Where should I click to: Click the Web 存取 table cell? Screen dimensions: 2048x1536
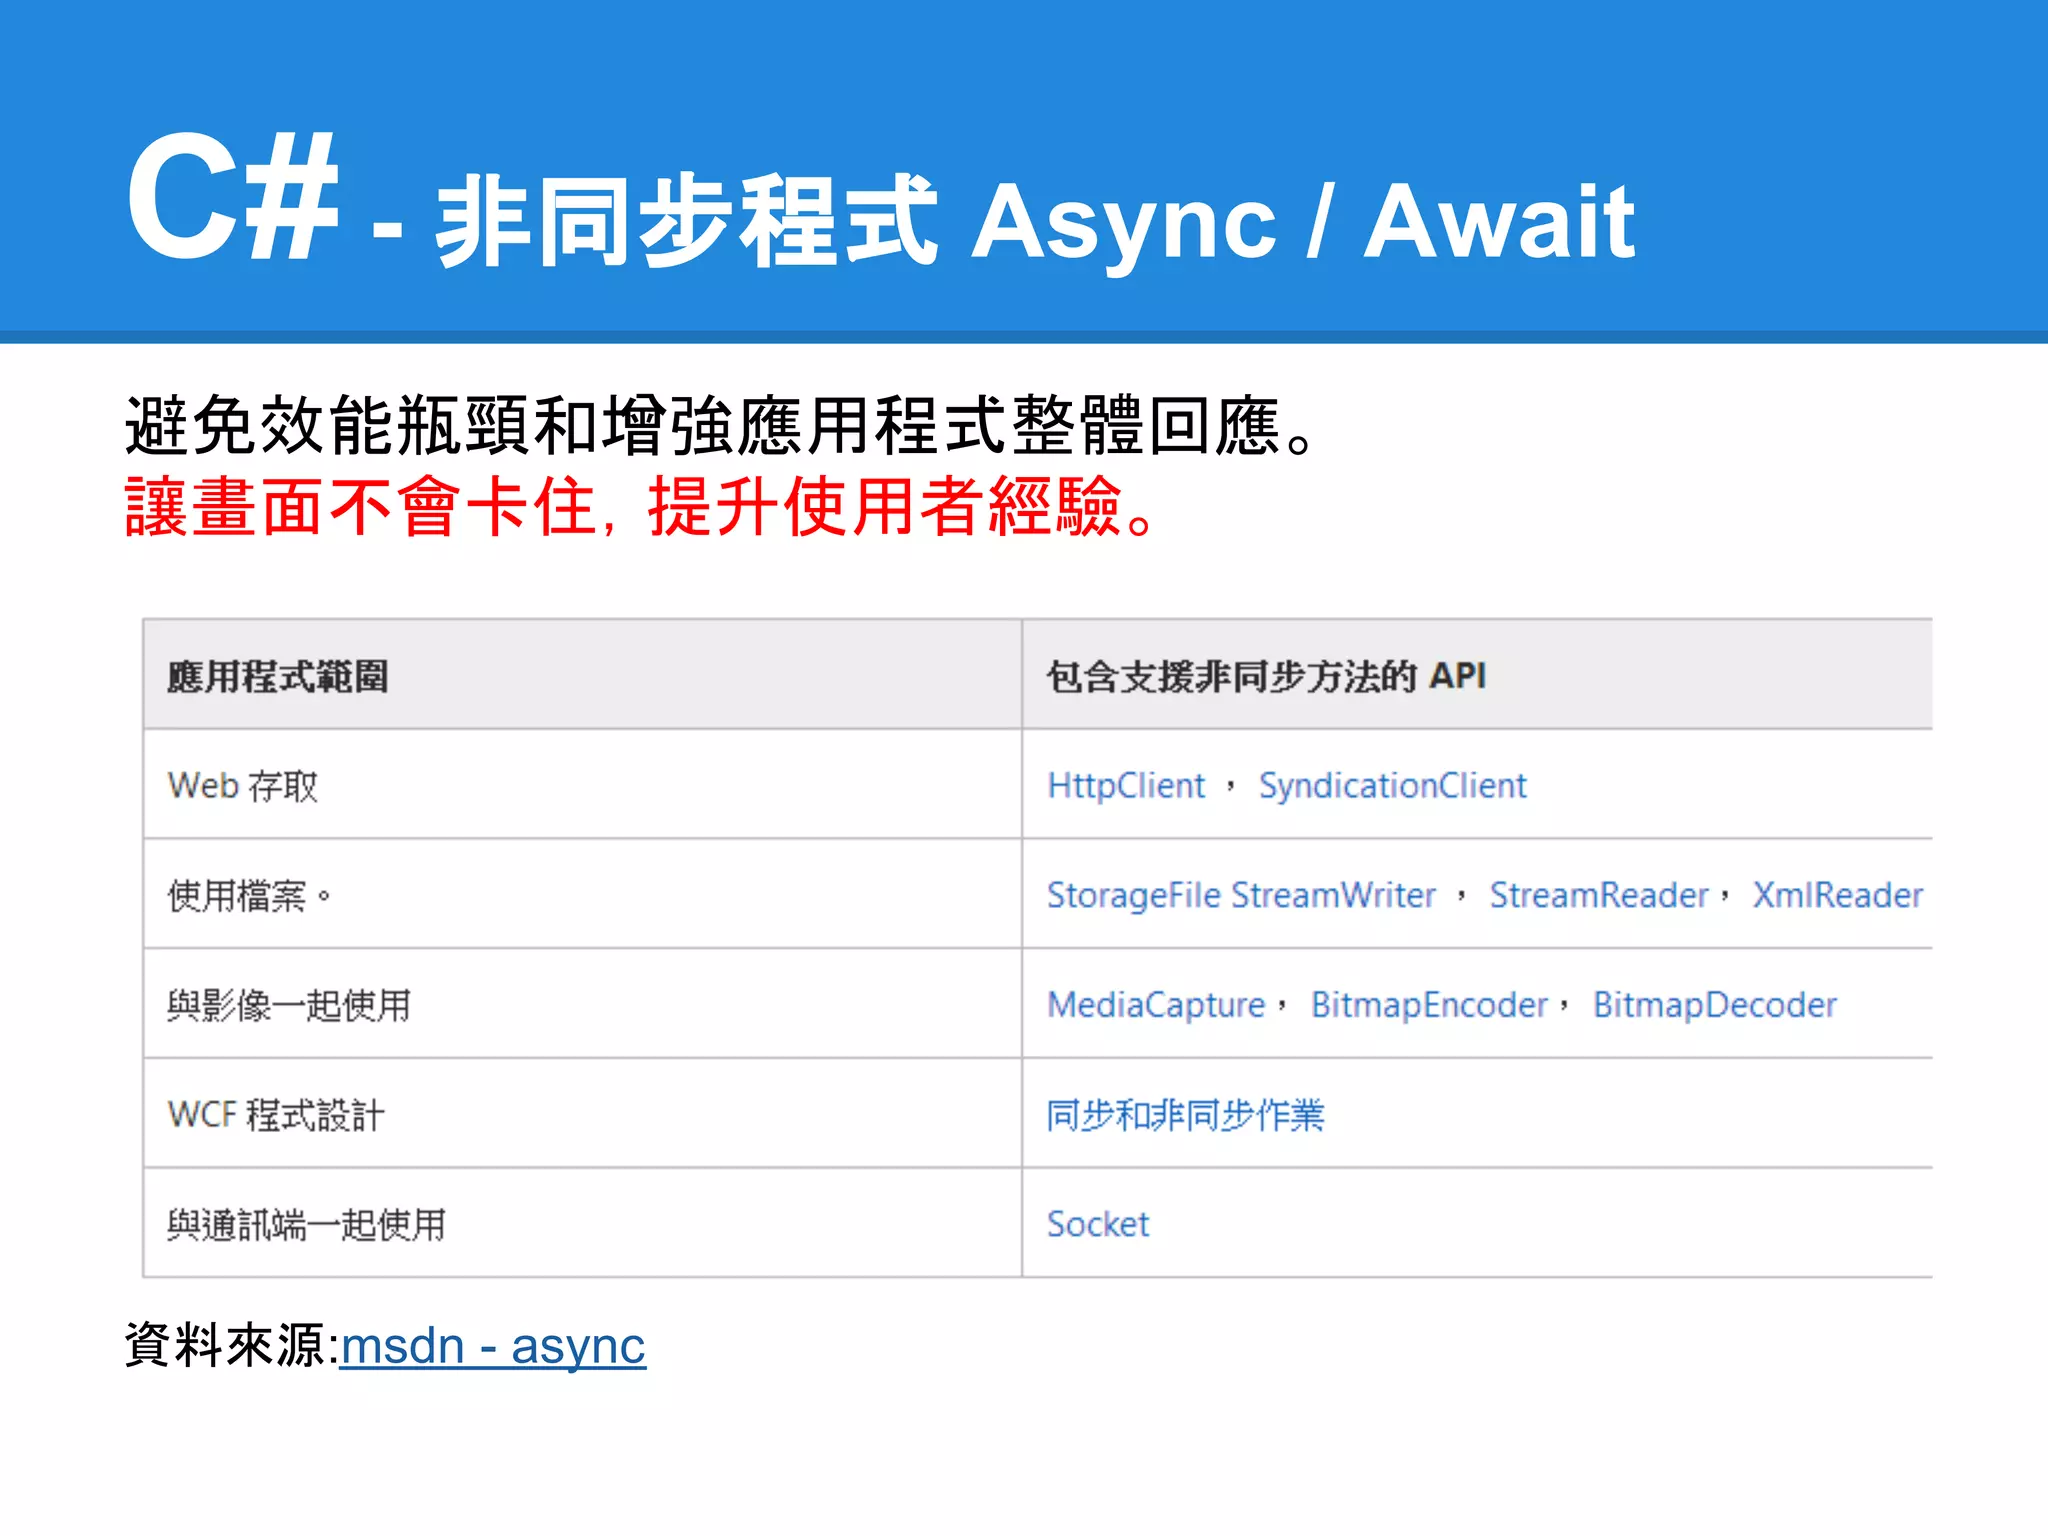pos(582,785)
